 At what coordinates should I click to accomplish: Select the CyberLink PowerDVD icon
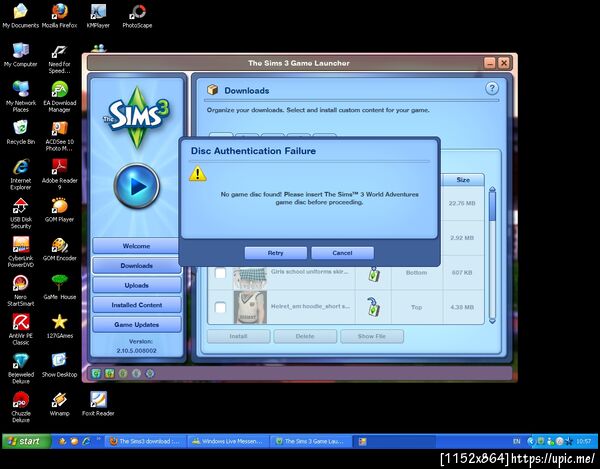(21, 252)
